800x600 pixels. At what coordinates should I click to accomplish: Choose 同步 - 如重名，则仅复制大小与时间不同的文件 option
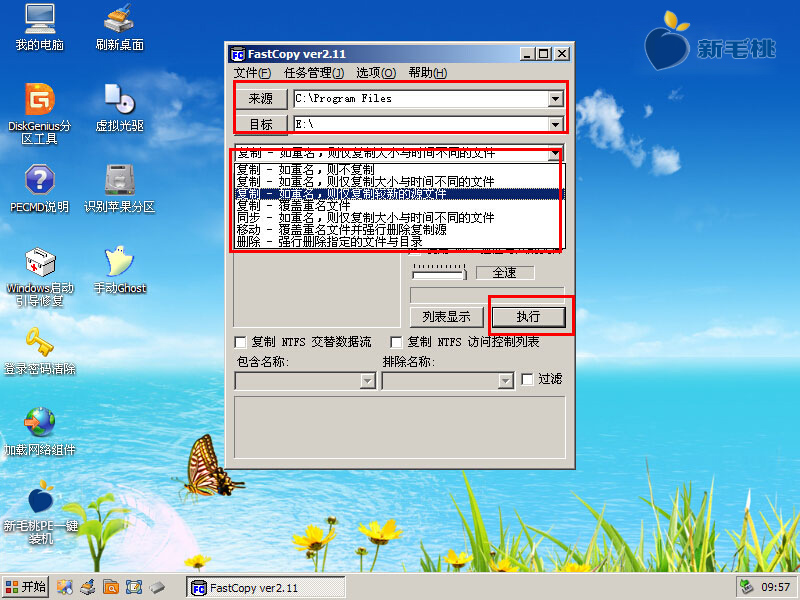(398, 218)
